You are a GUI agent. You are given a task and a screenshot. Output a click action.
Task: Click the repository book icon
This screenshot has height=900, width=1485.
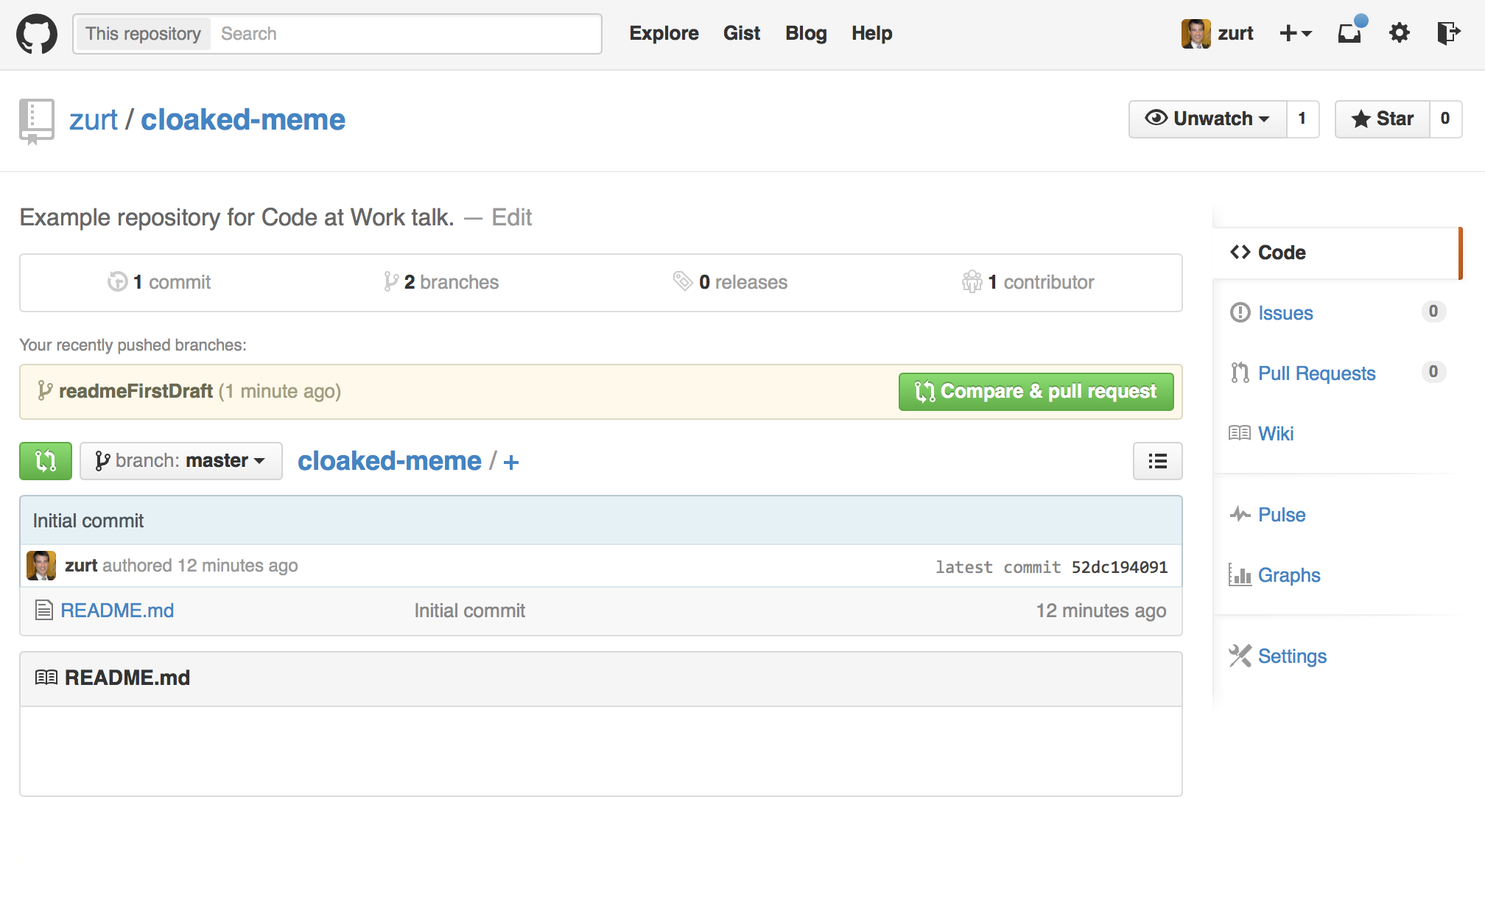point(37,122)
